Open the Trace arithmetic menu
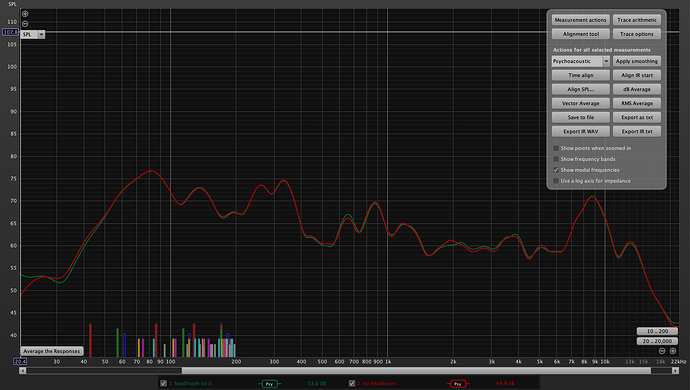 637,20
